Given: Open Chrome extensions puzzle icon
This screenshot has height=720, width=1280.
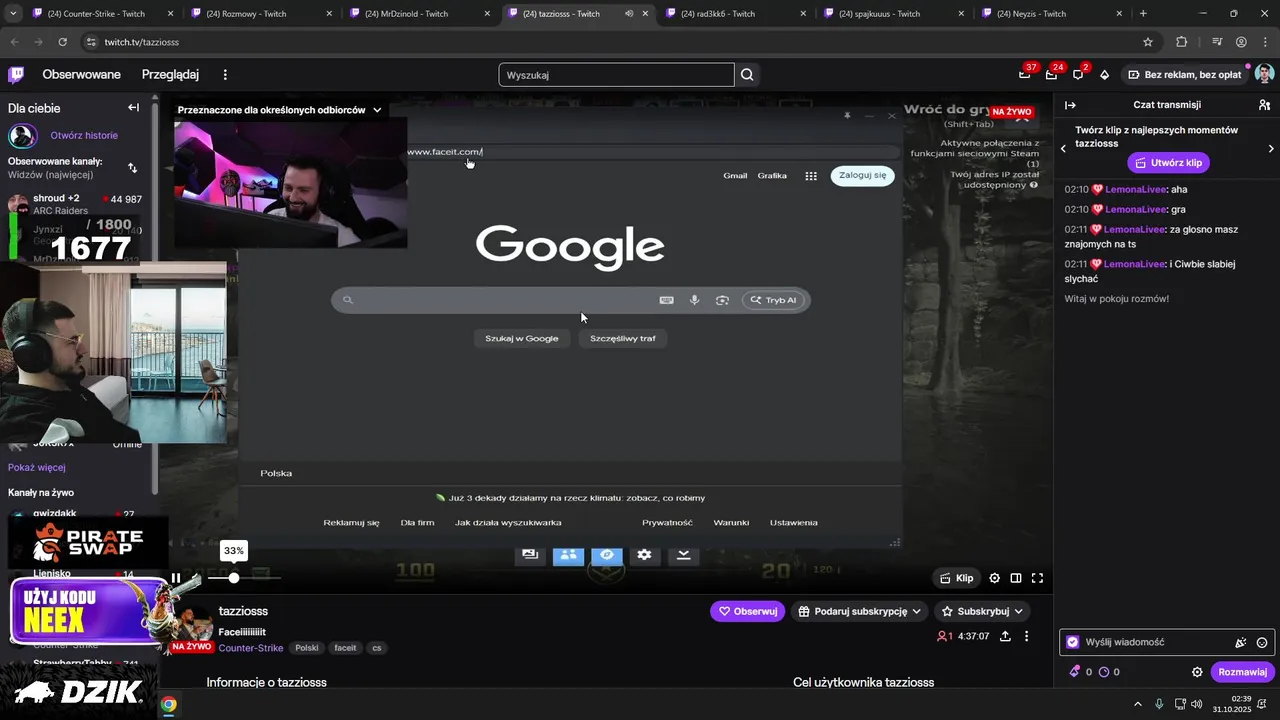Looking at the screenshot, I should tap(1182, 42).
